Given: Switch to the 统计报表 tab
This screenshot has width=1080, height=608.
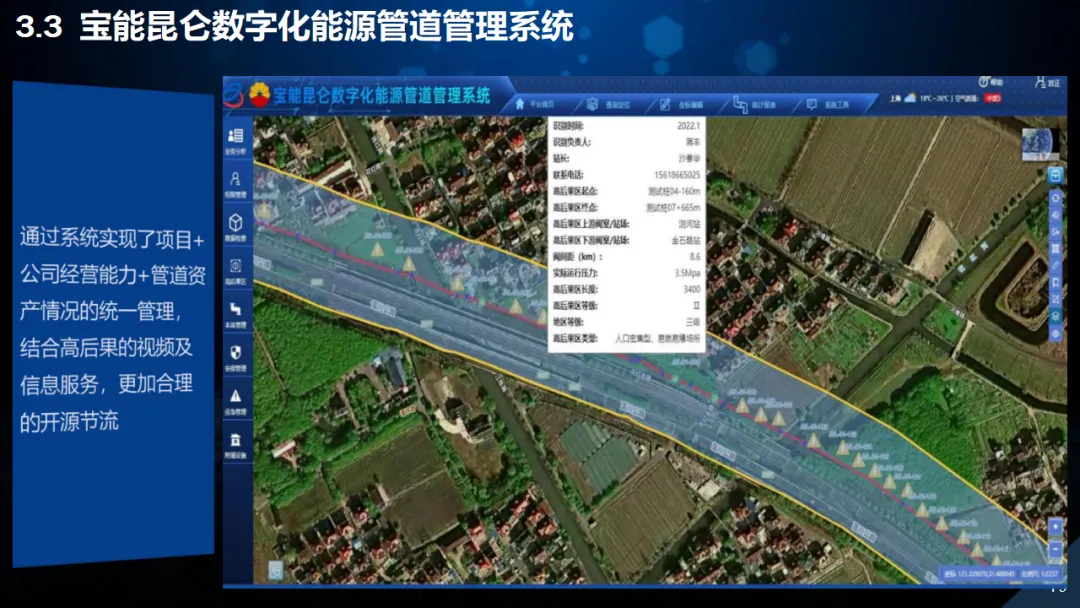Looking at the screenshot, I should pyautogui.click(x=755, y=105).
